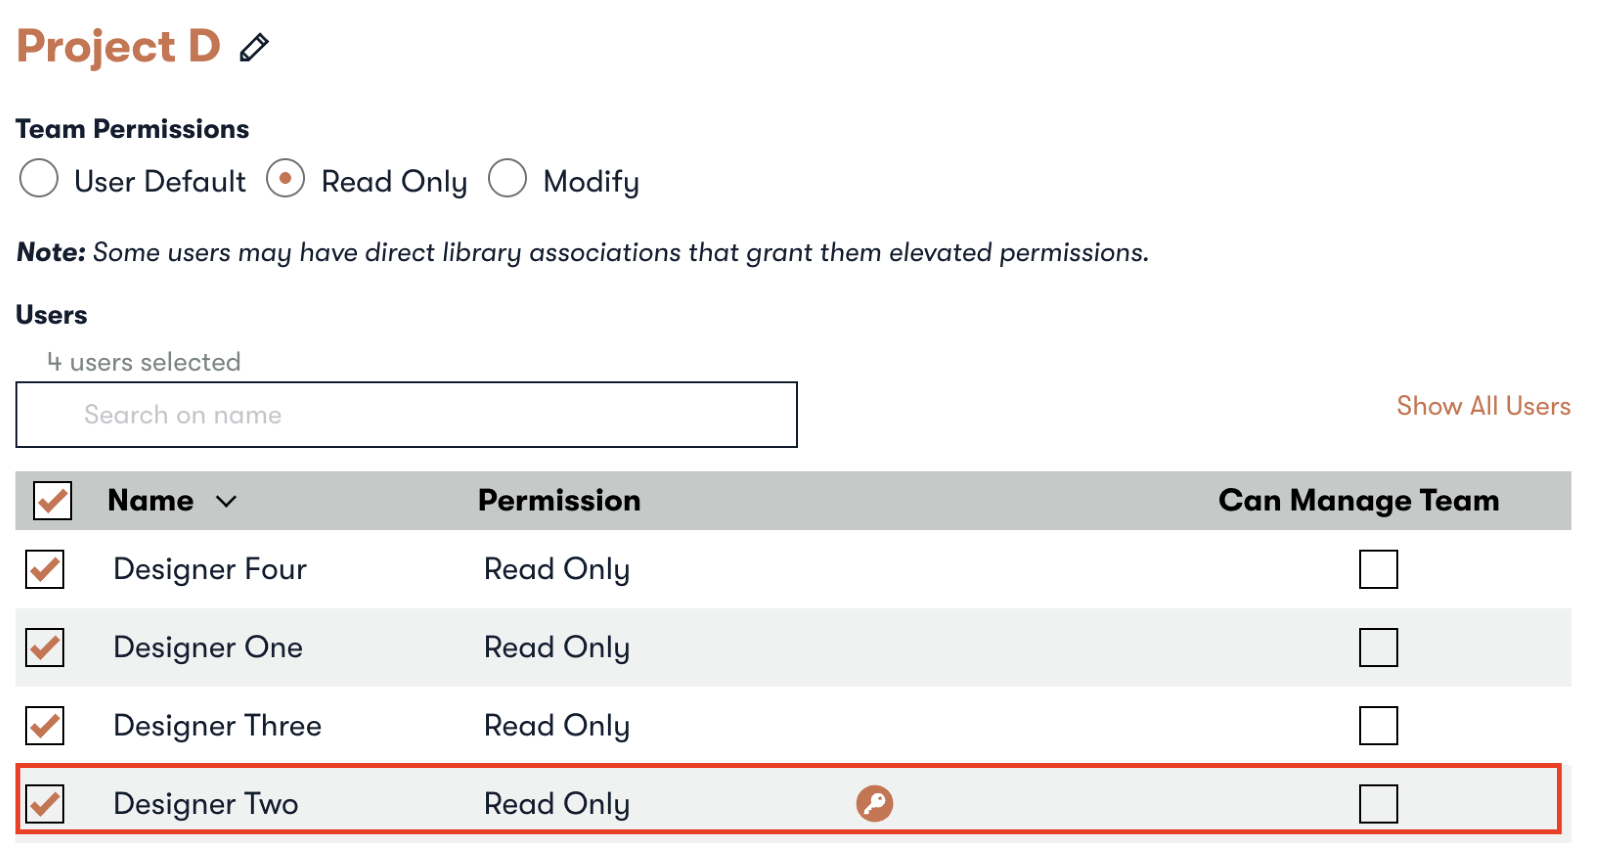Choose the Modify radio option
This screenshot has width=1600, height=857.
(x=507, y=179)
